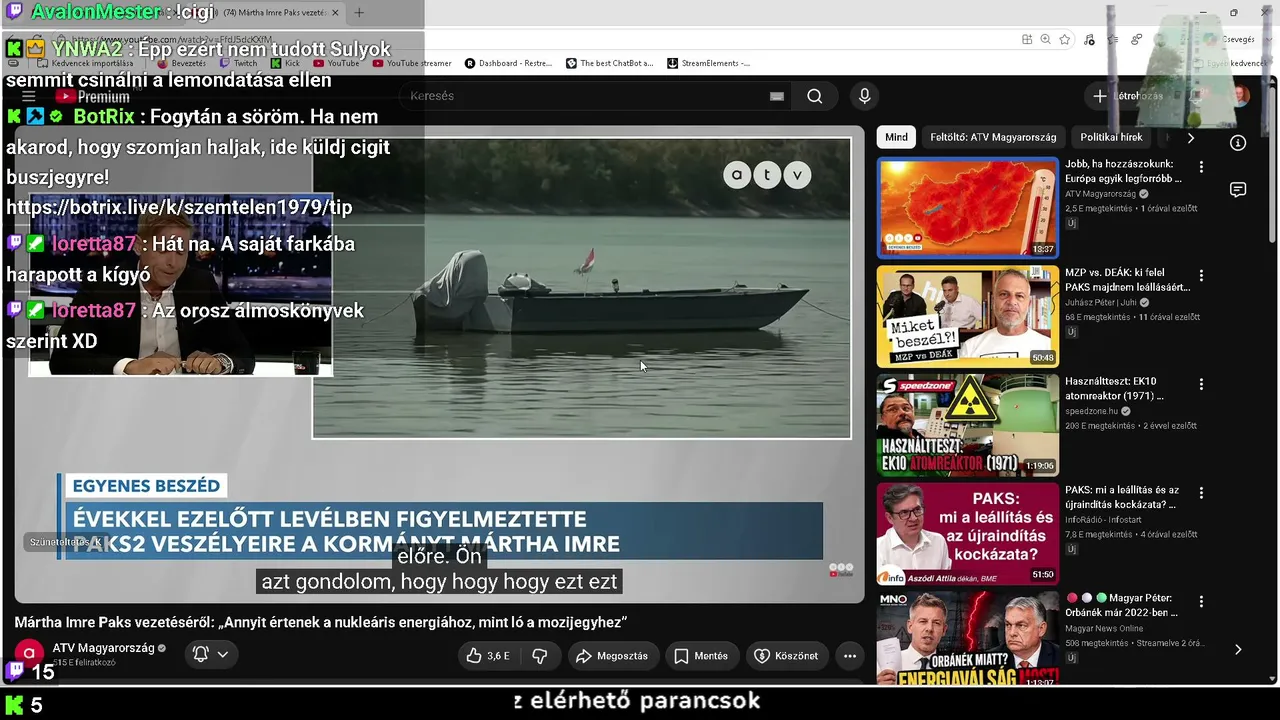
Task: Open options for 'PAKS: mi a leállítás' video
Action: point(1201,493)
